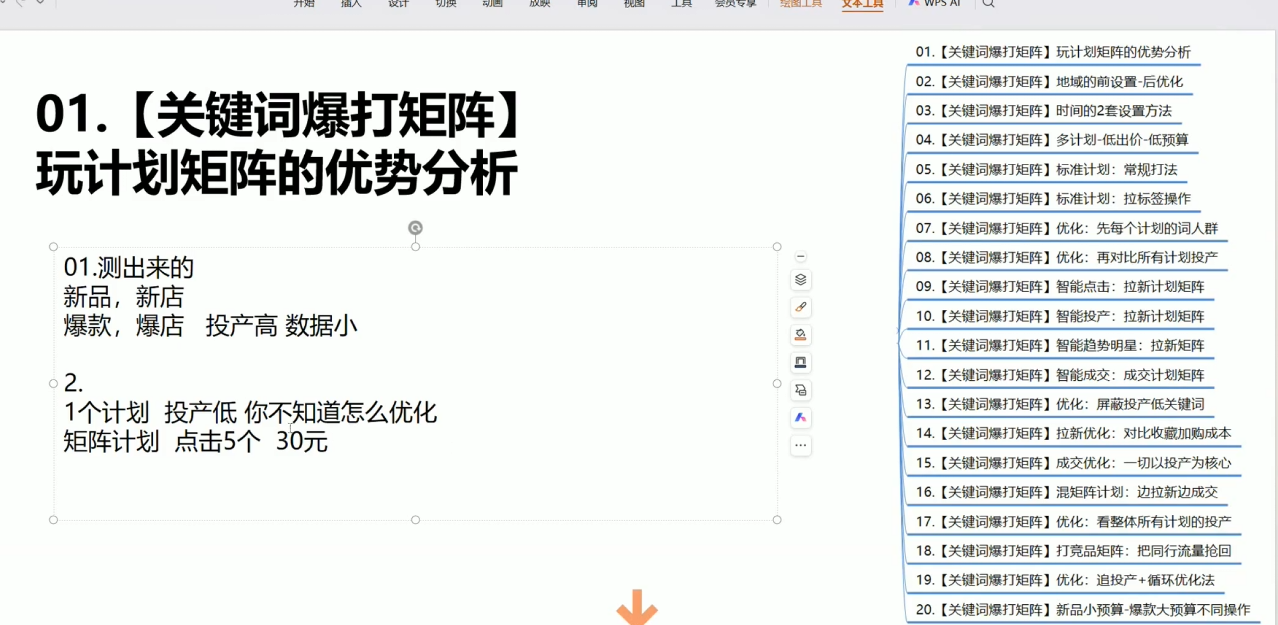
Task: Click the line 爆款，爆店 投产高 数据小
Action: (210, 326)
